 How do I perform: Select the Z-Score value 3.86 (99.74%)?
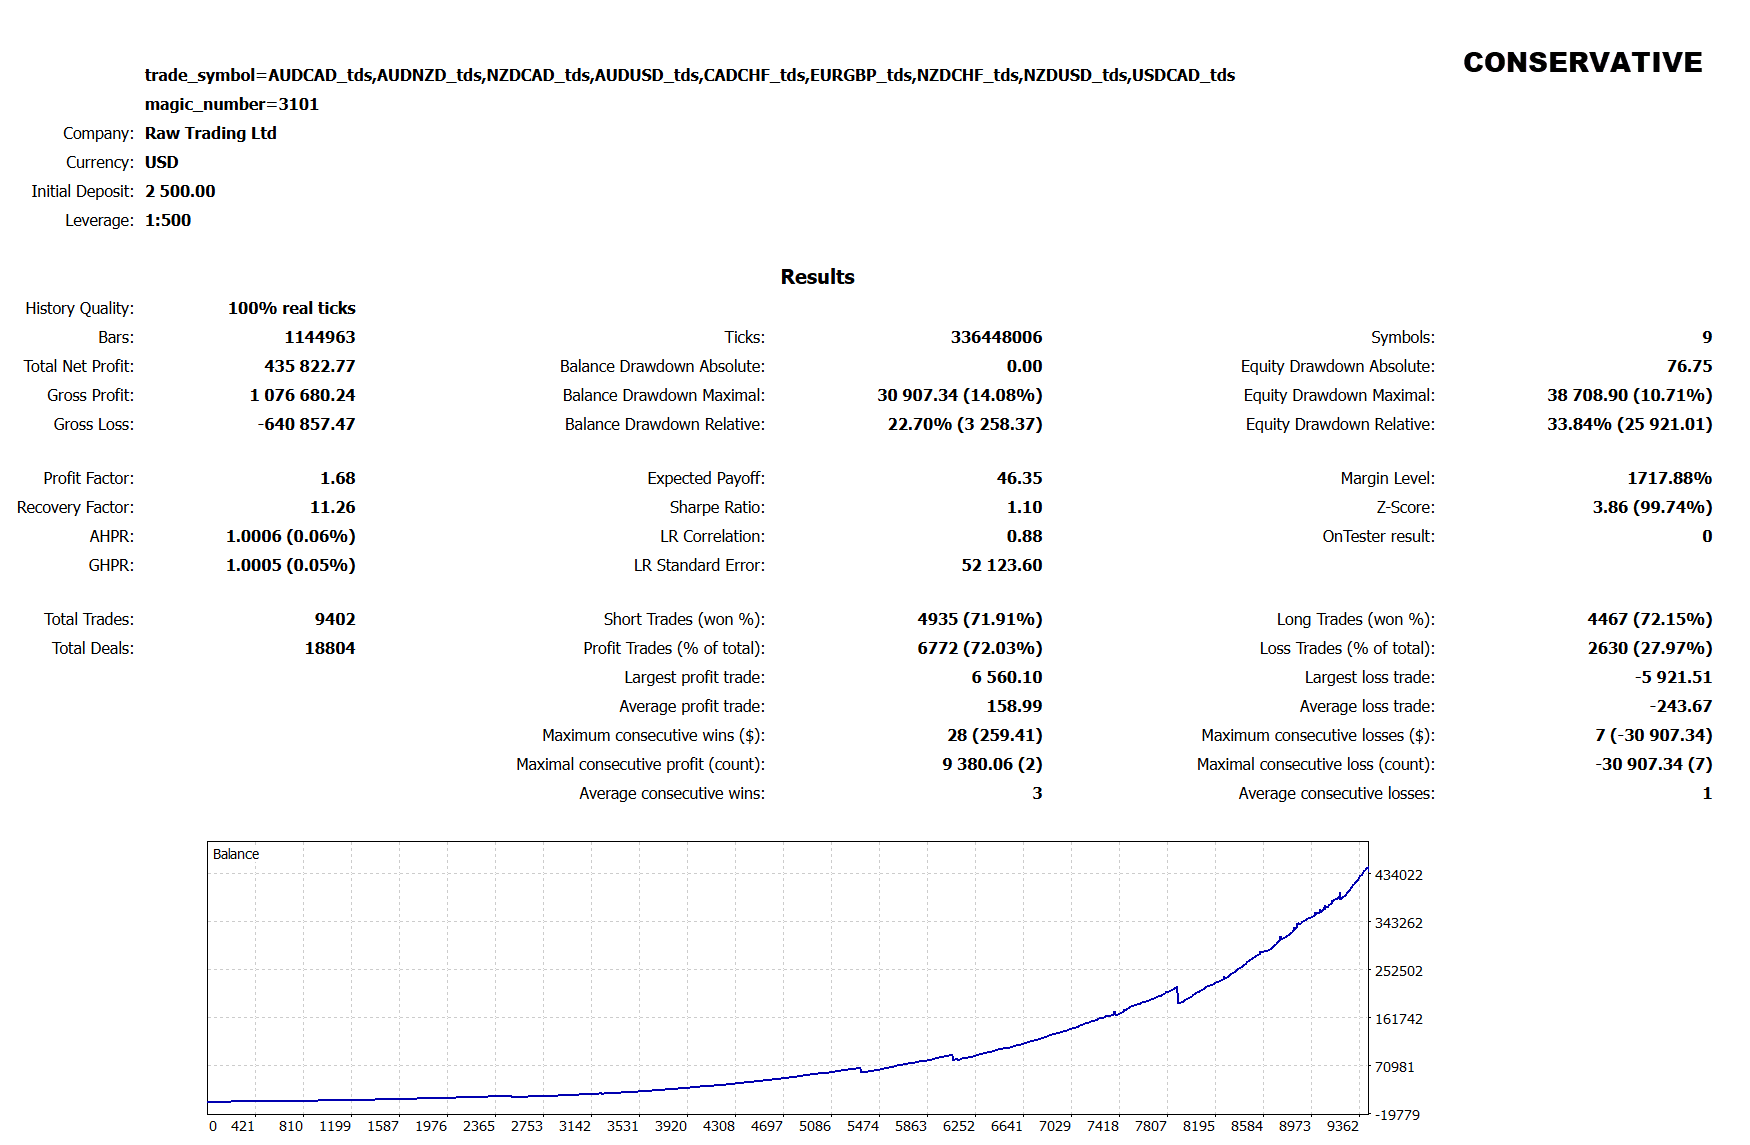coord(1652,507)
